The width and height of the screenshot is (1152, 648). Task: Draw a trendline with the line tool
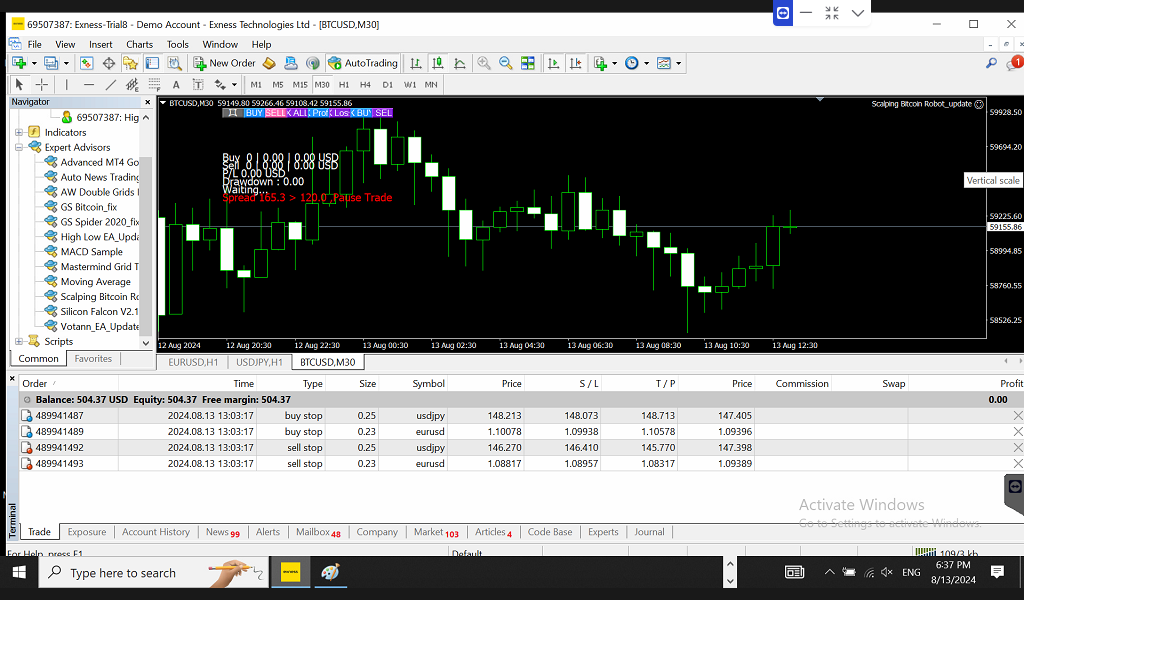click(111, 85)
